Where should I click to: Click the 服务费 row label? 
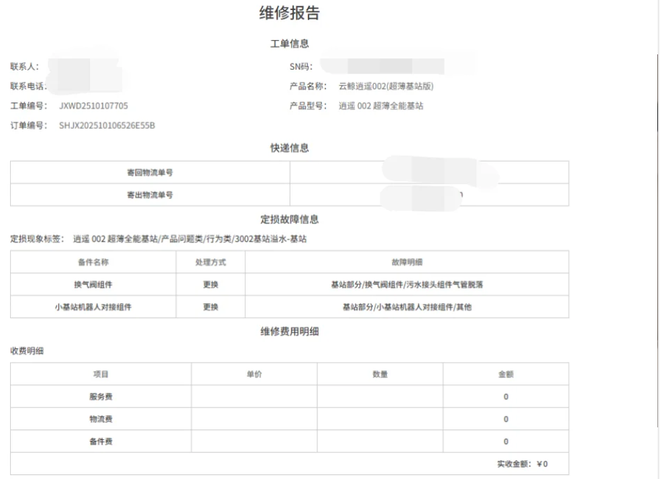pyautogui.click(x=101, y=397)
